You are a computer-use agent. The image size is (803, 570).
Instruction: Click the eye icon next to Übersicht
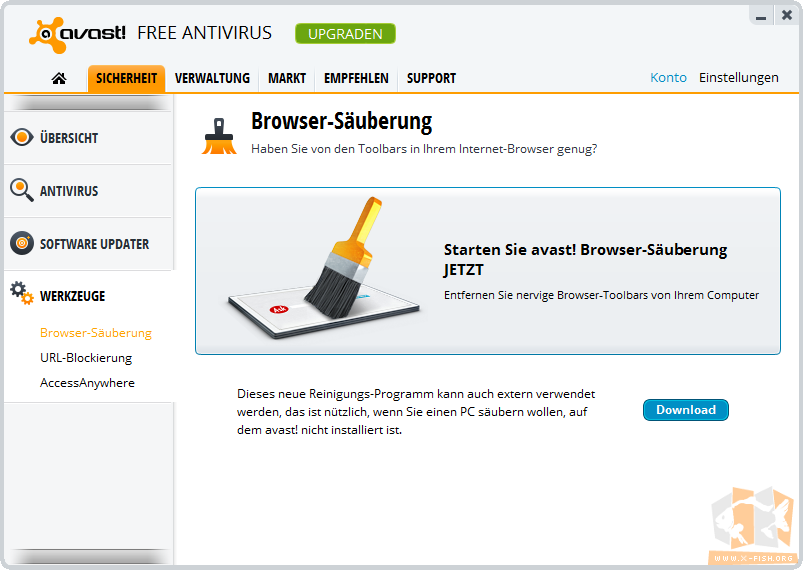pyautogui.click(x=22, y=137)
